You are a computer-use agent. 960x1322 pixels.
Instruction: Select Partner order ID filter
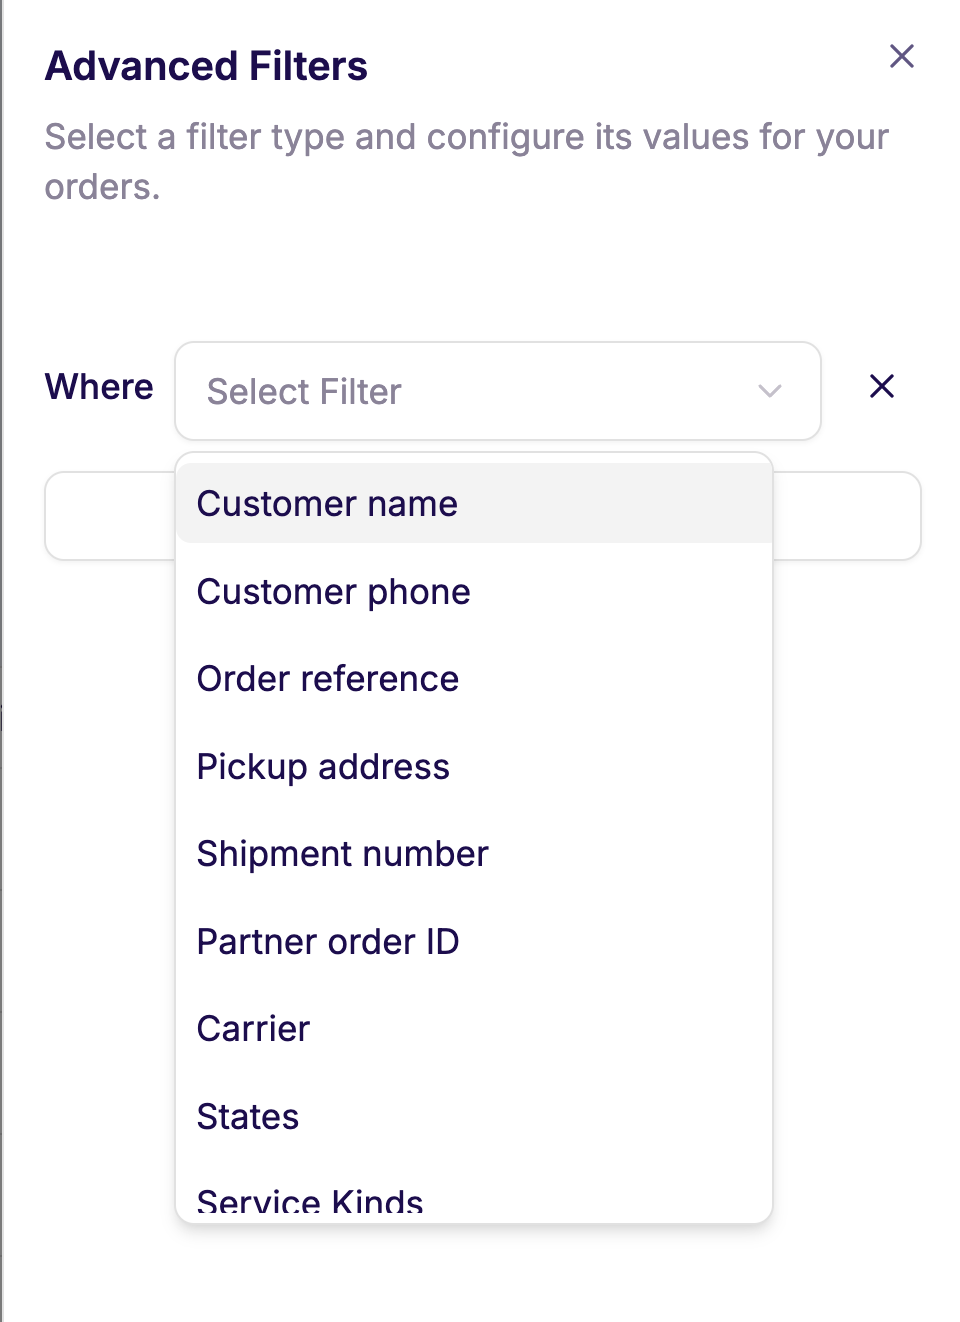329,941
